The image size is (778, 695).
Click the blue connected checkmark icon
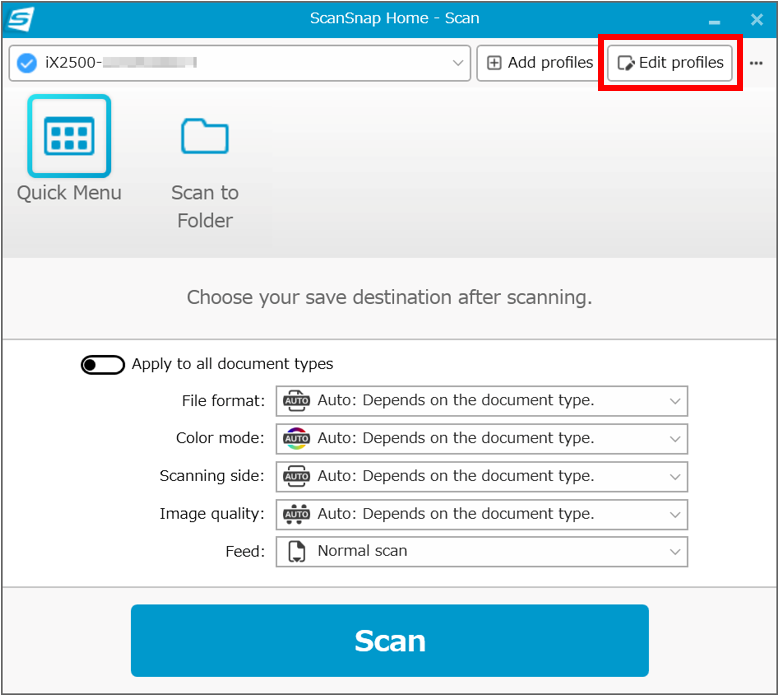(x=27, y=63)
